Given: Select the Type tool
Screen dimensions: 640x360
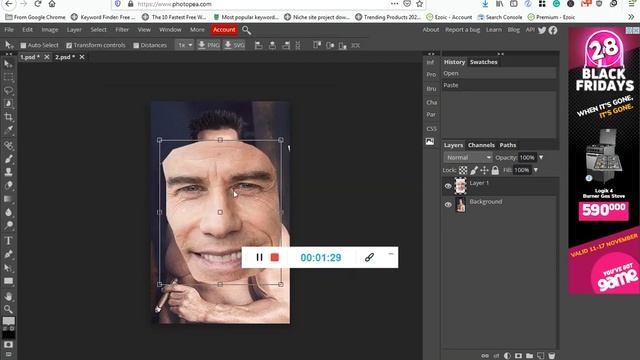Looking at the screenshot, I should pyautogui.click(x=8, y=241).
